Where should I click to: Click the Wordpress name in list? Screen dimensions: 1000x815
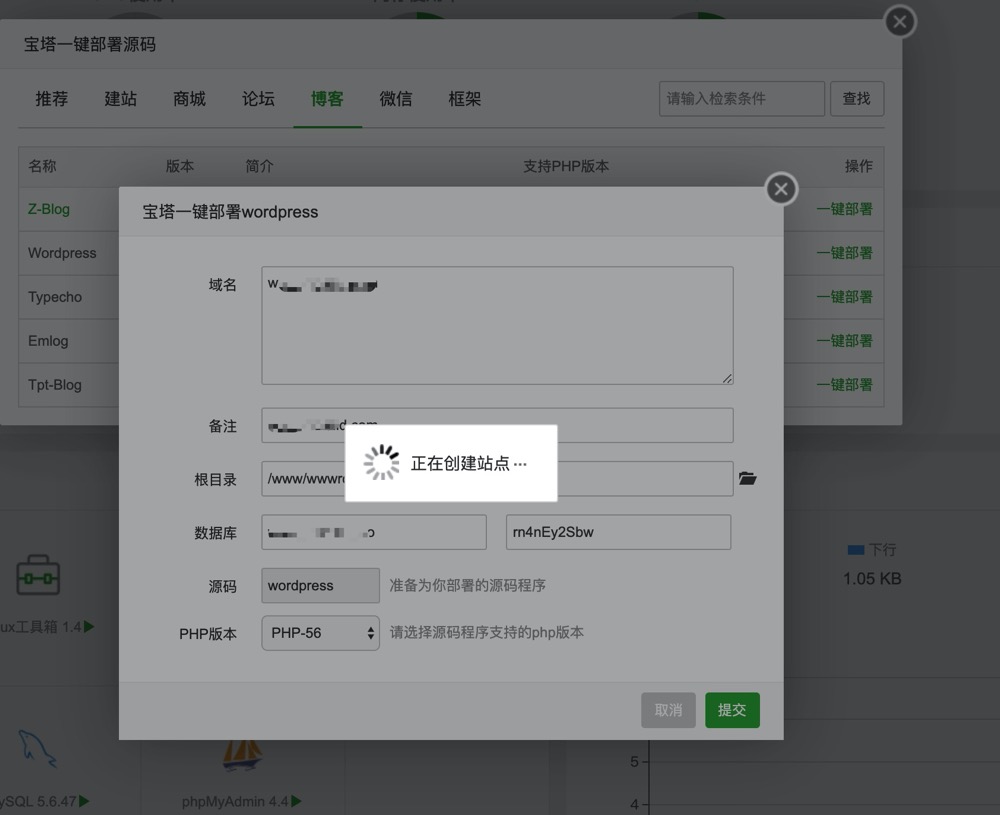point(62,253)
